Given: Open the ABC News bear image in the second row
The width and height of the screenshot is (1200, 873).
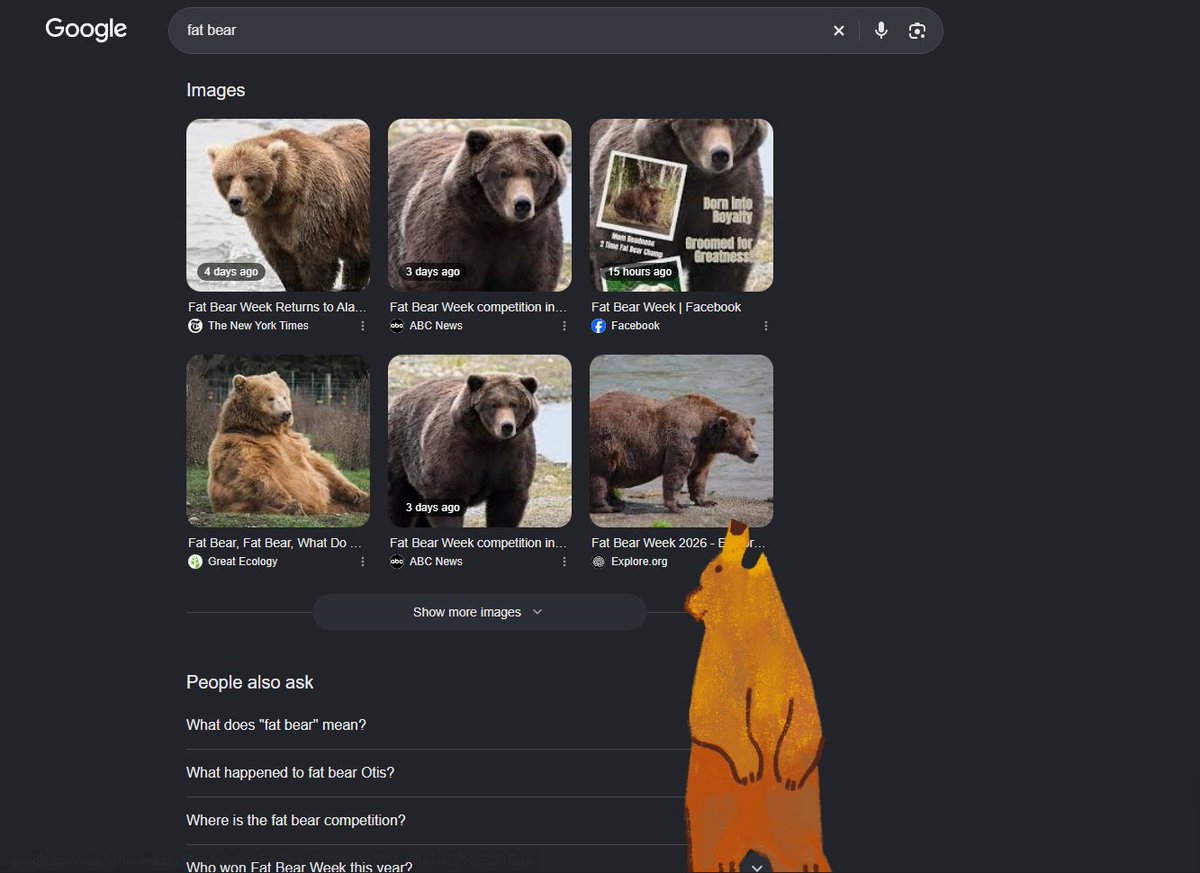Looking at the screenshot, I should (480, 441).
